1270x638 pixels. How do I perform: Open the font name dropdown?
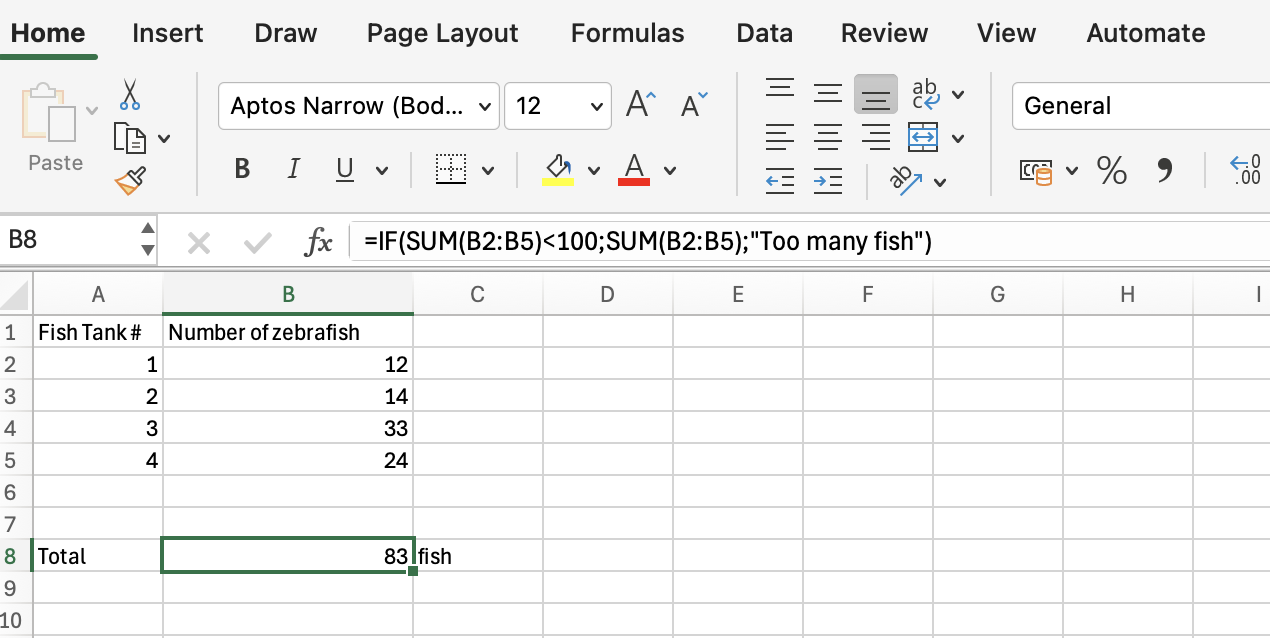point(485,106)
